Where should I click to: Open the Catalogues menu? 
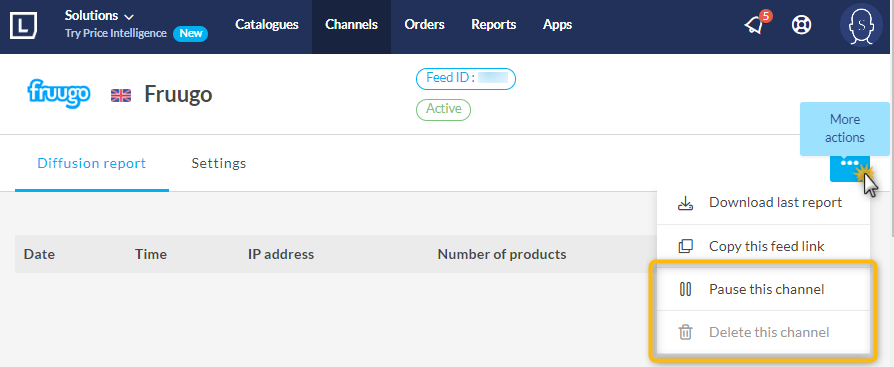[267, 25]
